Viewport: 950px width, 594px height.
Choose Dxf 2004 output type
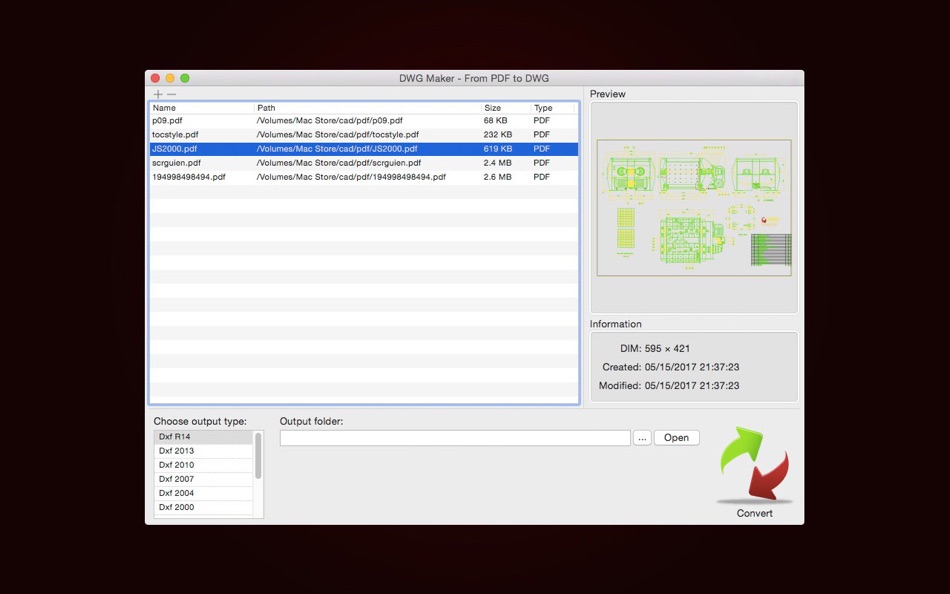coord(204,493)
